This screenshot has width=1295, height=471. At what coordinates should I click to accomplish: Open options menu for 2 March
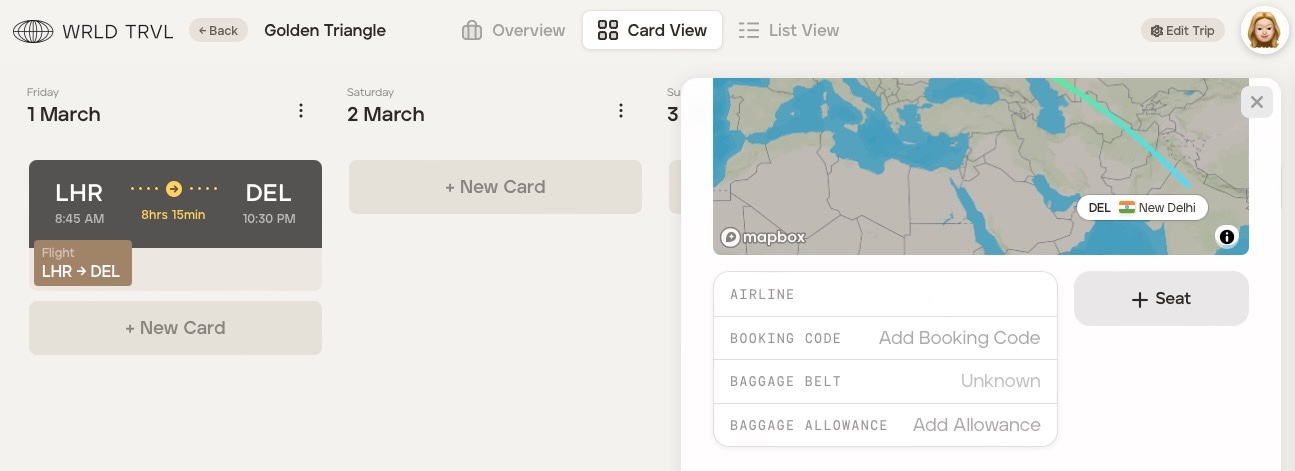click(621, 111)
